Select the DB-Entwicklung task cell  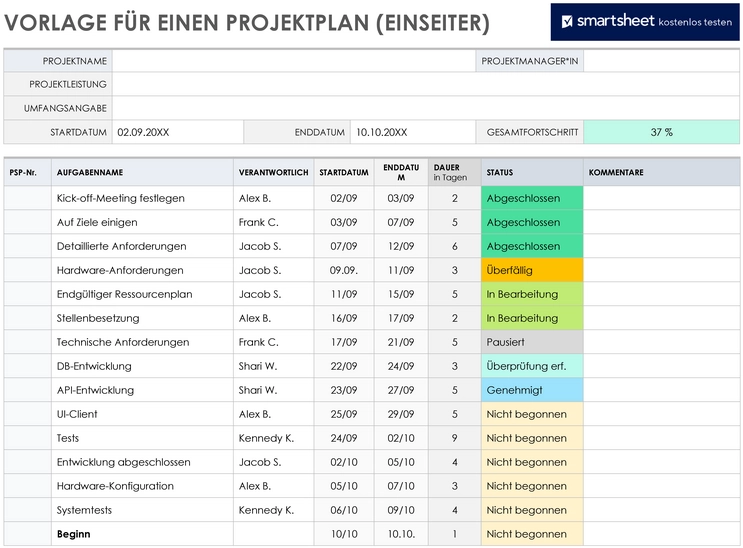(142, 366)
